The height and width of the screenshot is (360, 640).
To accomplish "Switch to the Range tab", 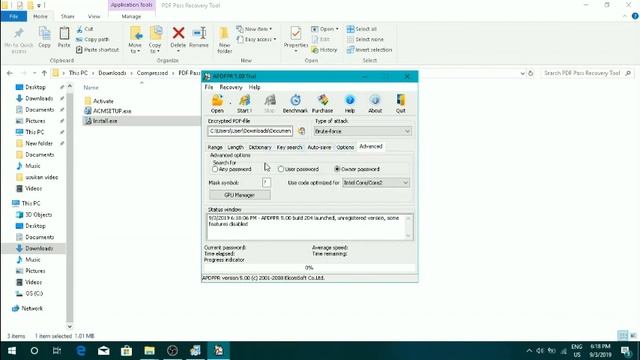I will [x=215, y=147].
